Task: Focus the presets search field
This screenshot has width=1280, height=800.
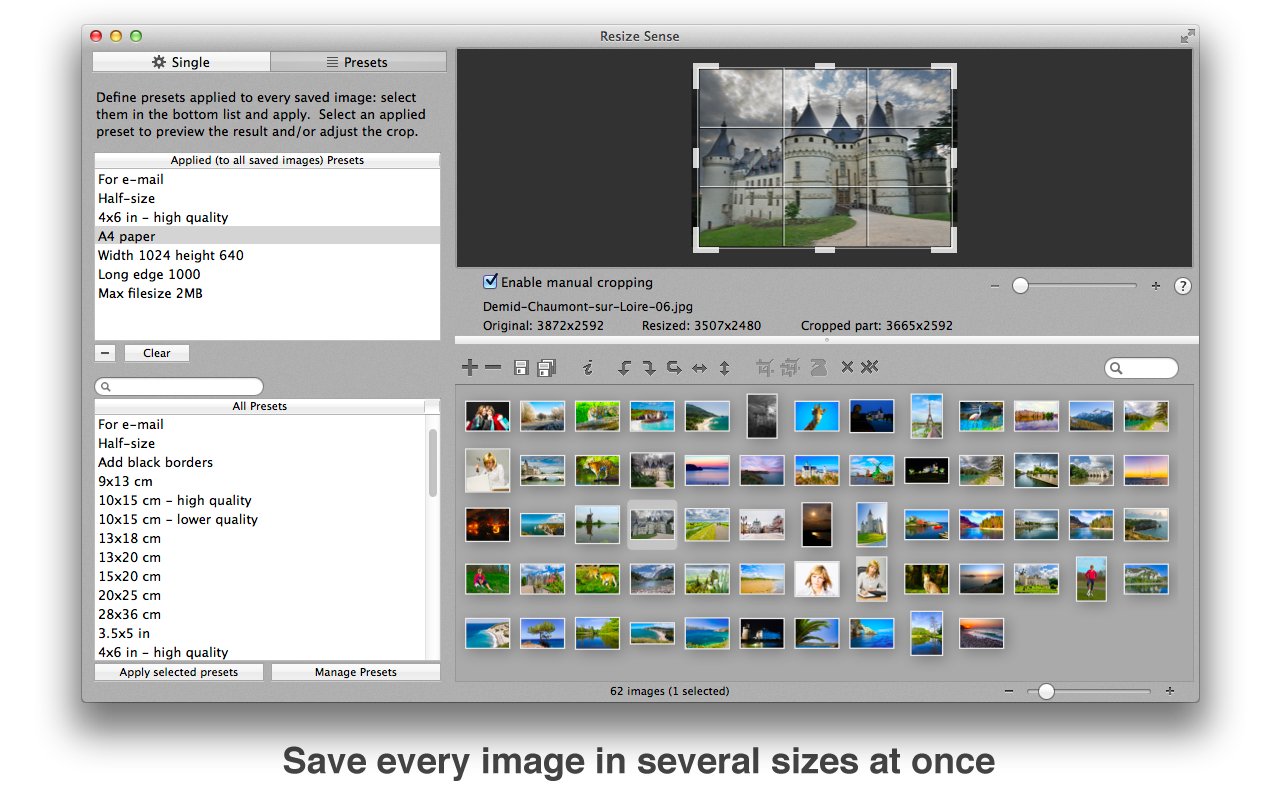Action: coord(179,387)
